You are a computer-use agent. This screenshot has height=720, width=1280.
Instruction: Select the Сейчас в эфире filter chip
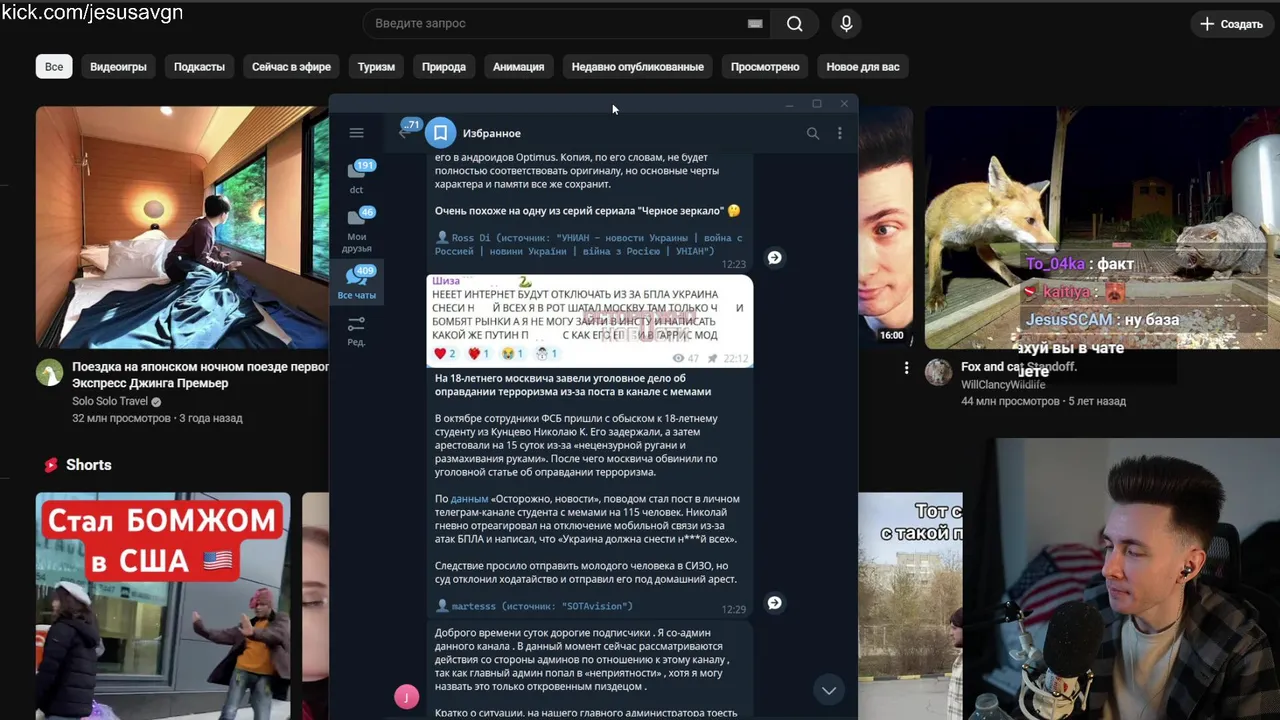coord(291,67)
